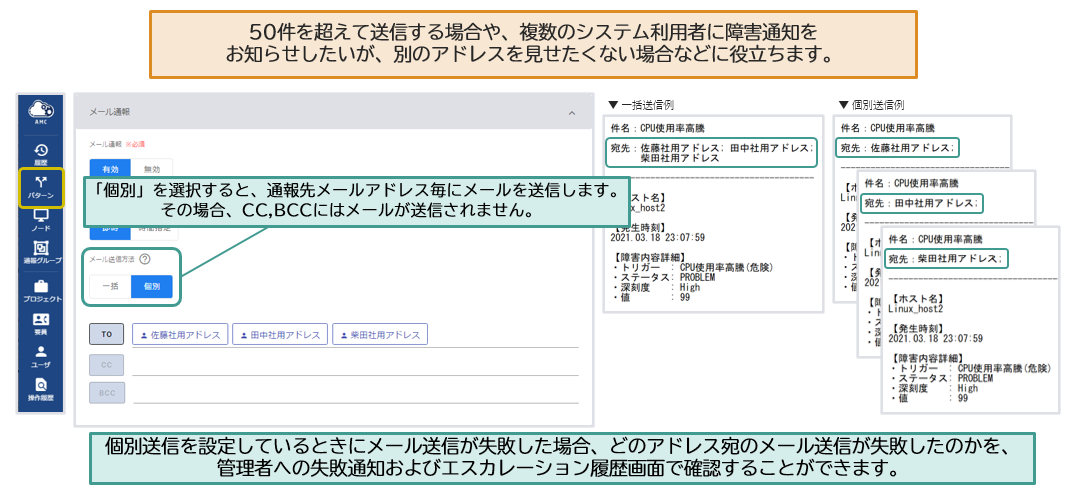Open the 履歴 history page
The width and height of the screenshot is (1082, 491).
click(41, 153)
